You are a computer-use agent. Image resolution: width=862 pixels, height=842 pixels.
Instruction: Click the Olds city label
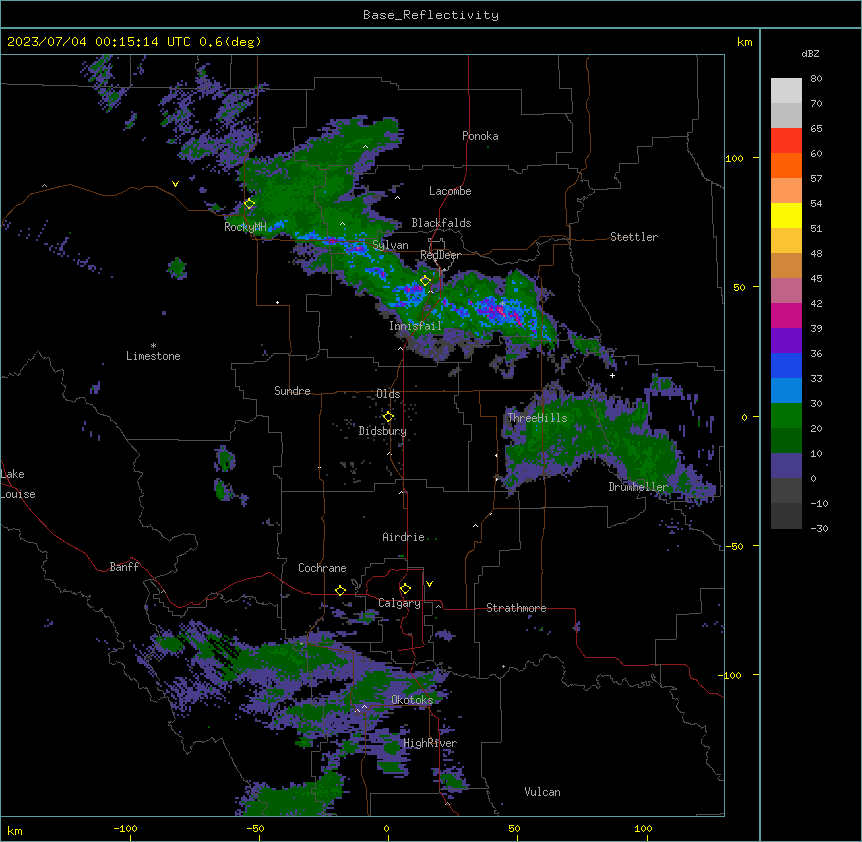click(388, 394)
